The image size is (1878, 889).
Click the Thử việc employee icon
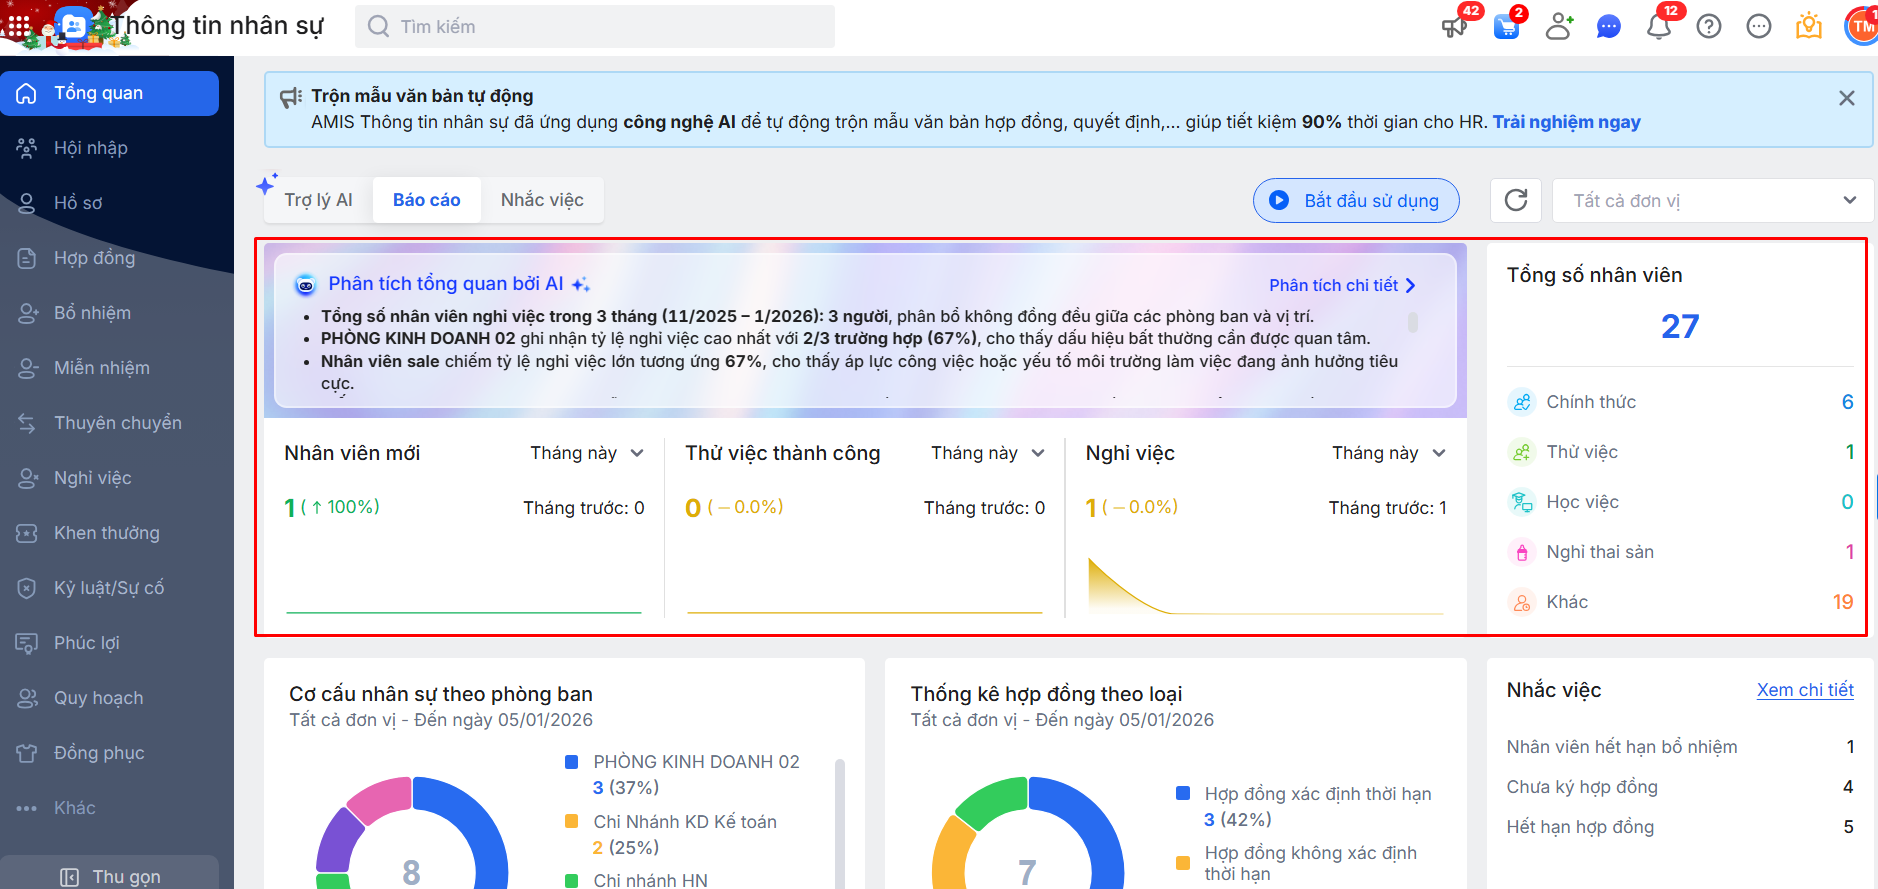click(x=1522, y=452)
